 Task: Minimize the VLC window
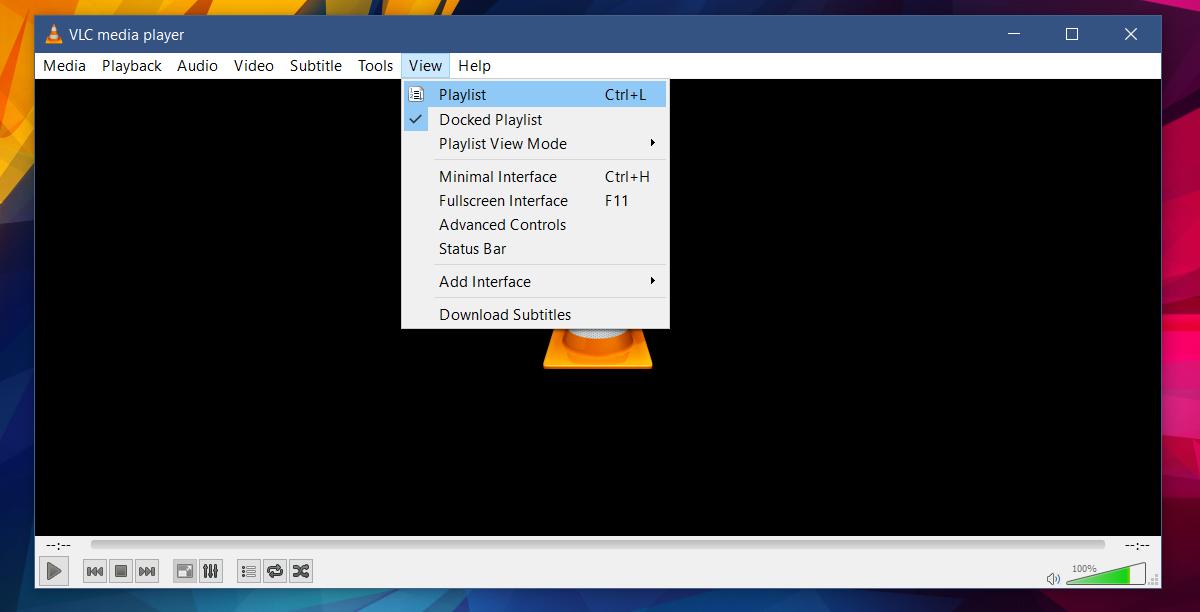1013,34
